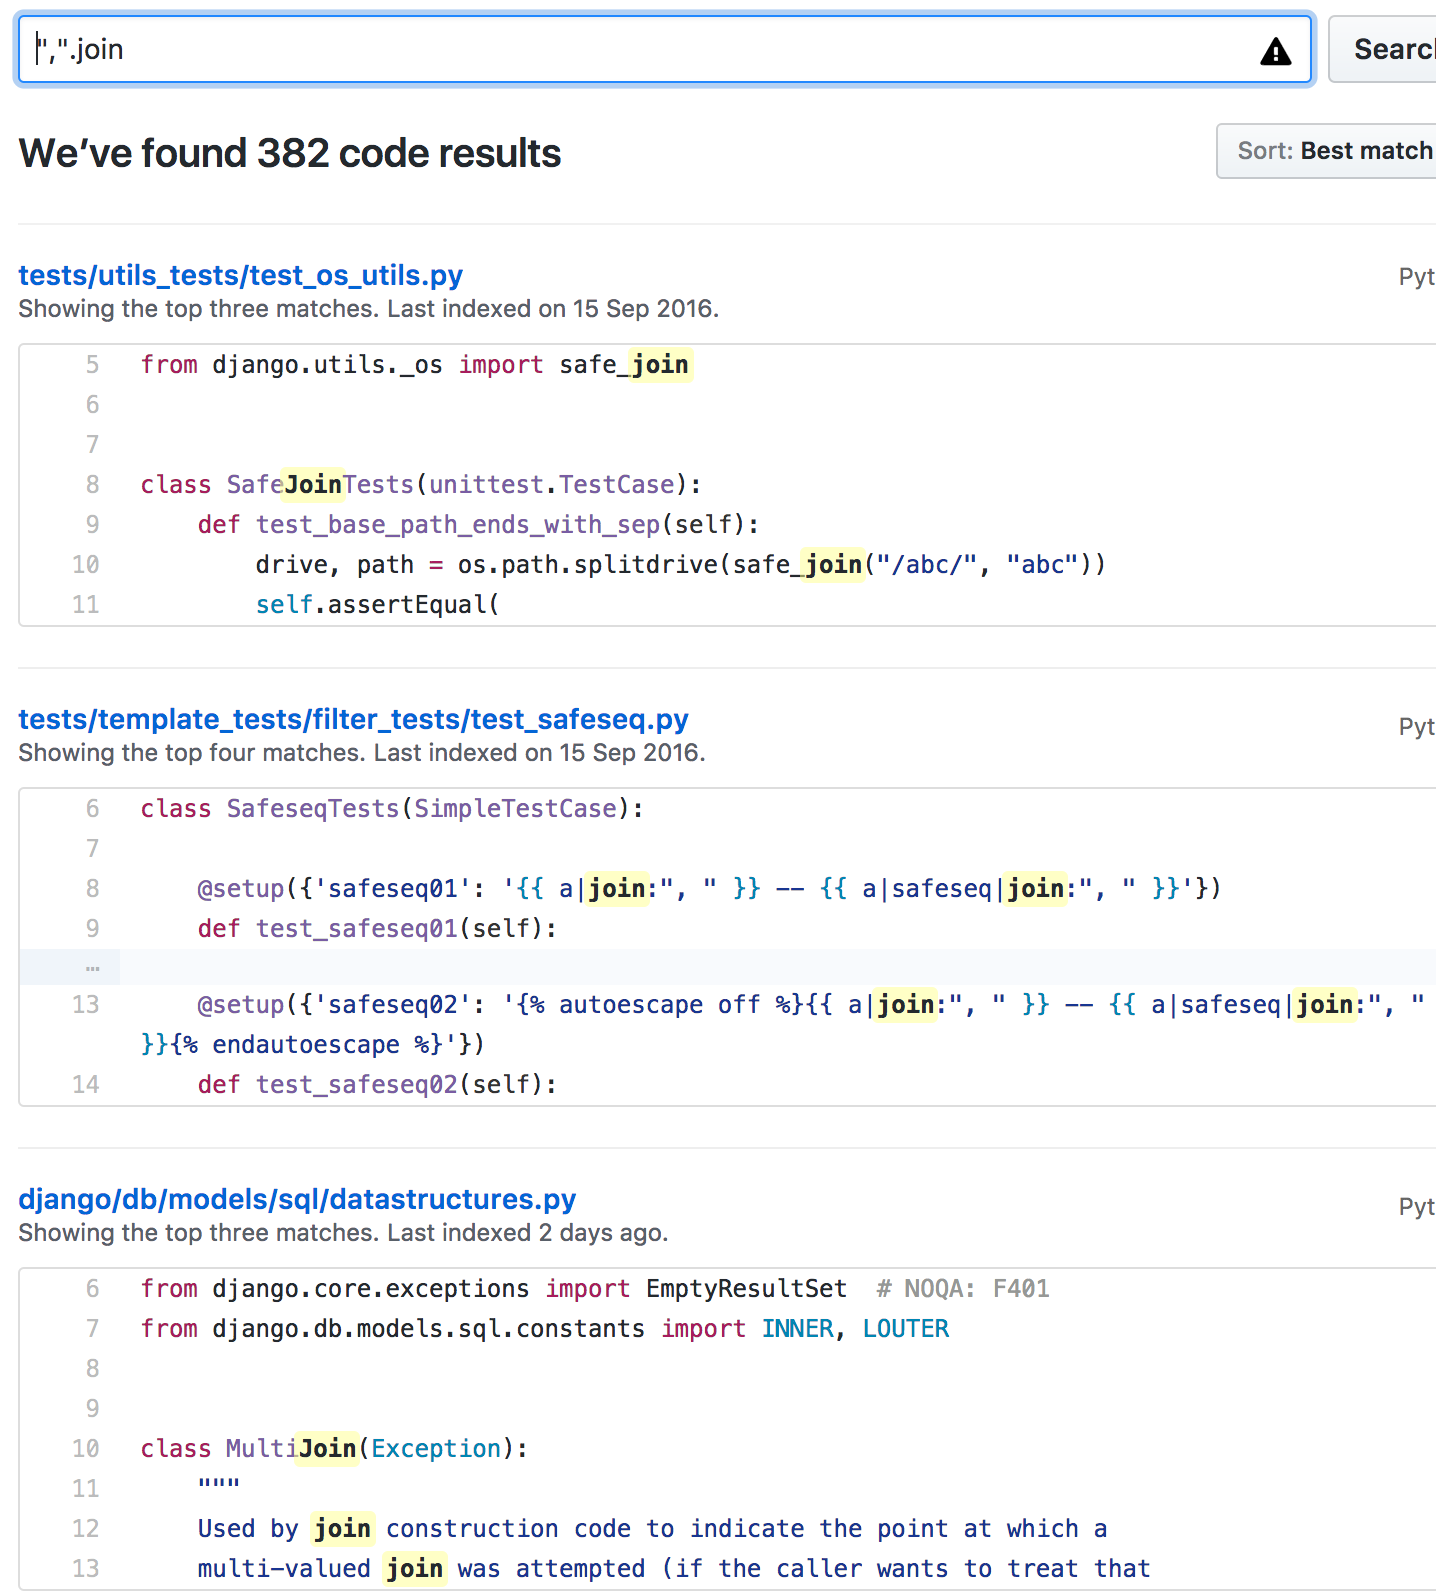Image resolution: width=1436 pixels, height=1591 pixels.
Task: Open the Sort: Best match dropdown
Action: [1328, 151]
